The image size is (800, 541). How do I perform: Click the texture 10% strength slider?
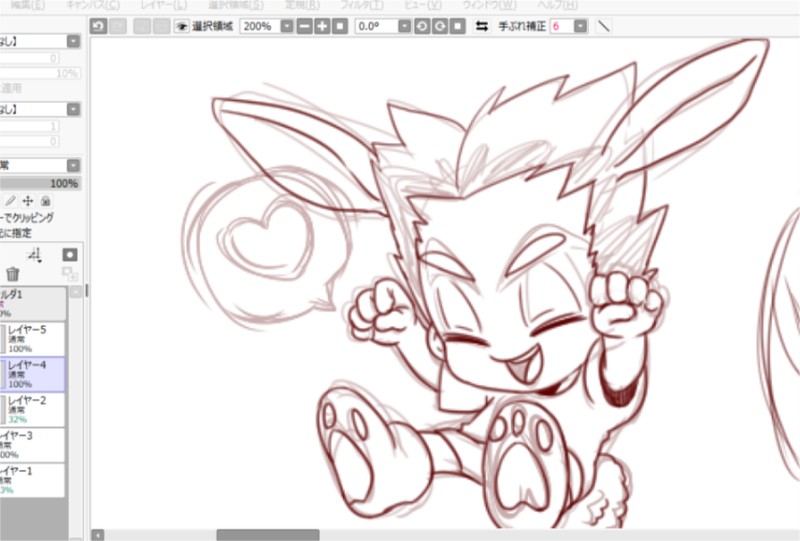tap(40, 73)
